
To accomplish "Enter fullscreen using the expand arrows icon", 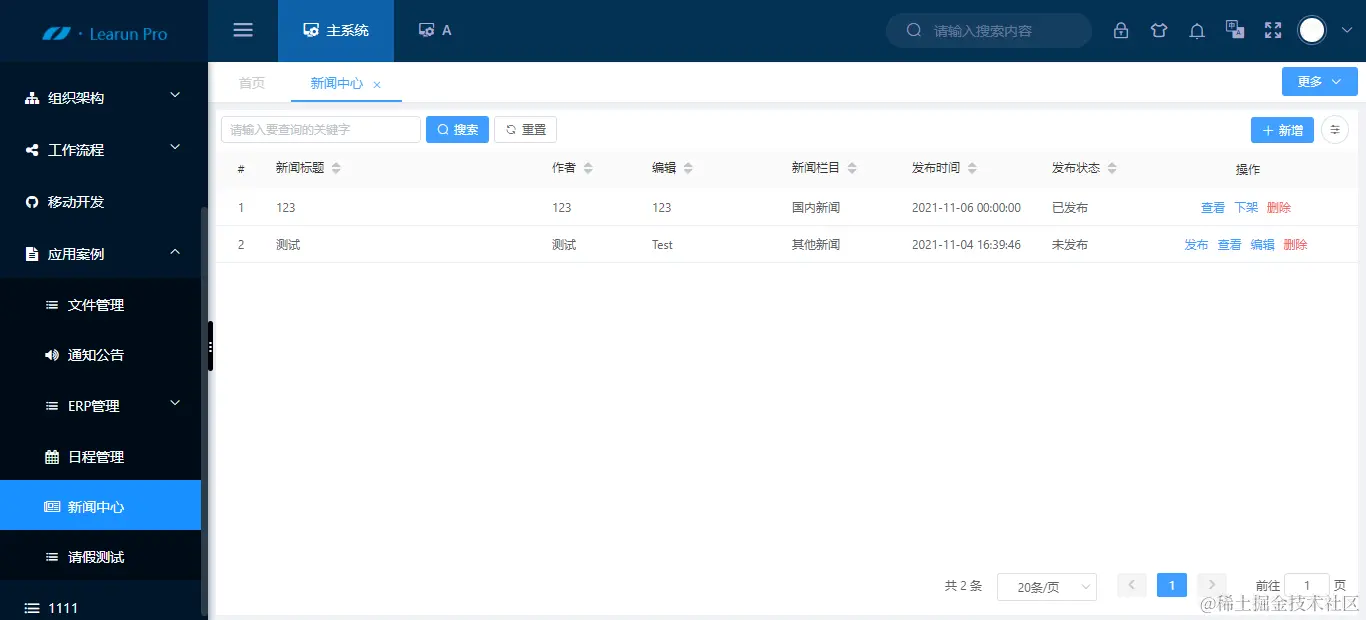I will (x=1272, y=30).
